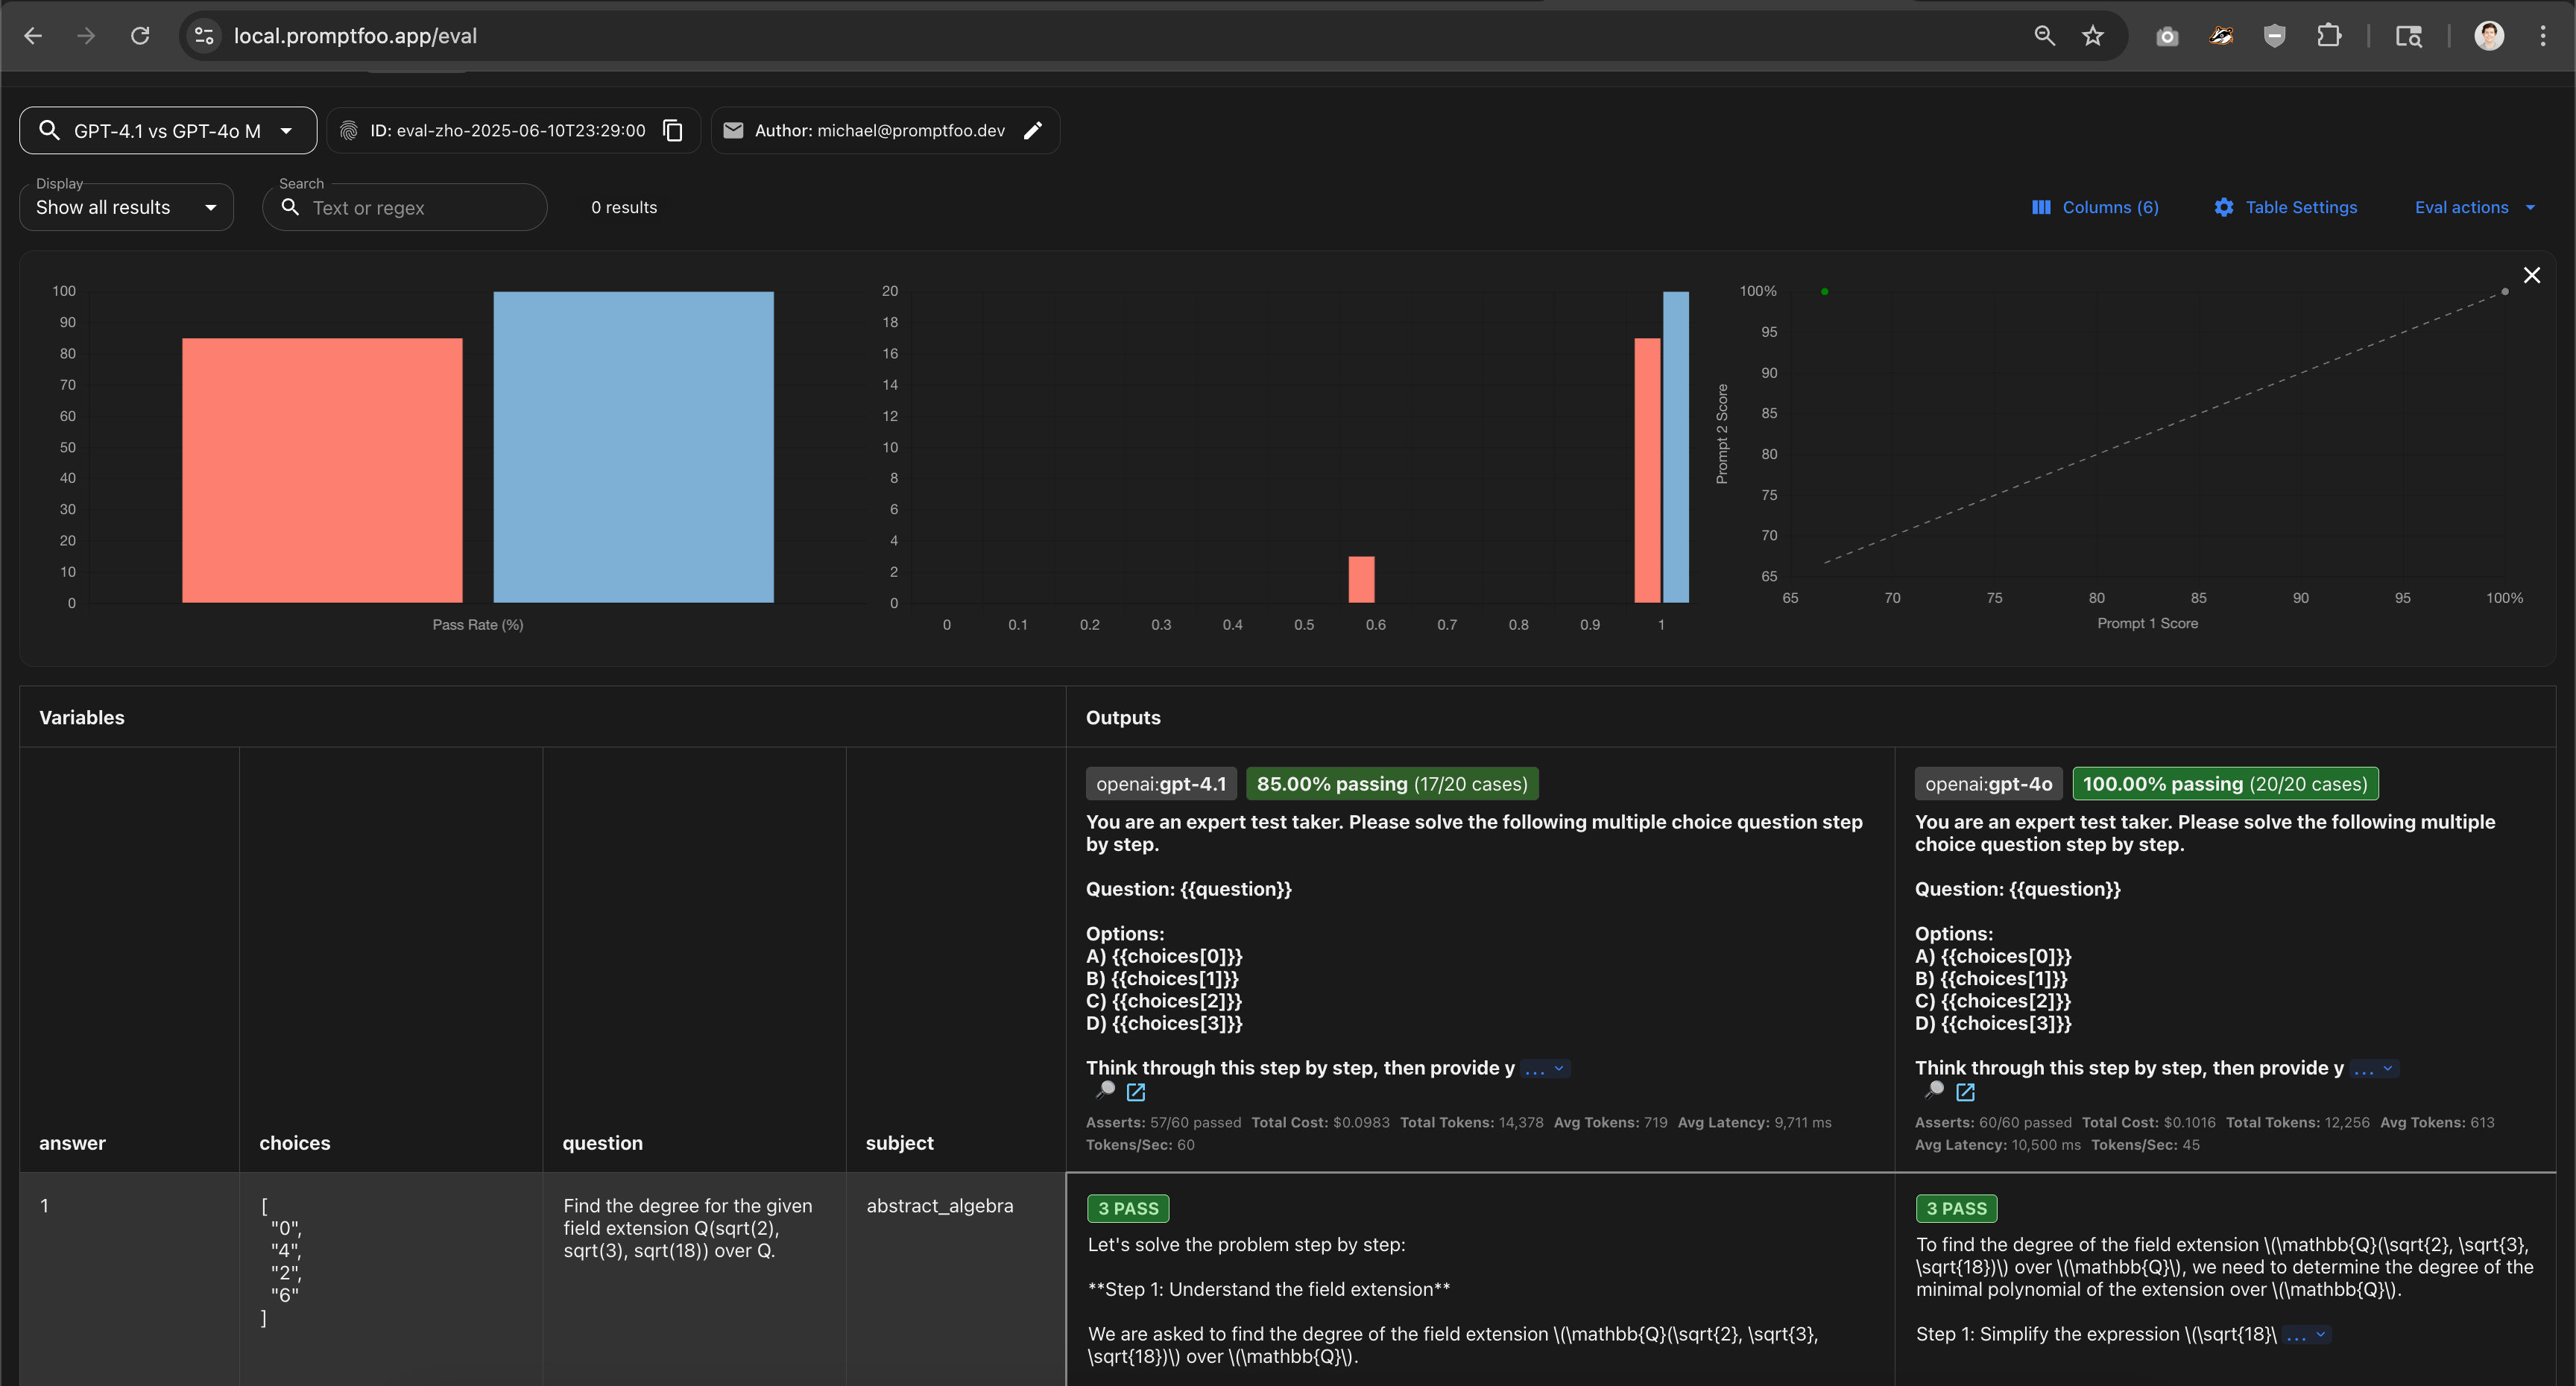
Task: Open the eval selector dropdown
Action: click(168, 131)
